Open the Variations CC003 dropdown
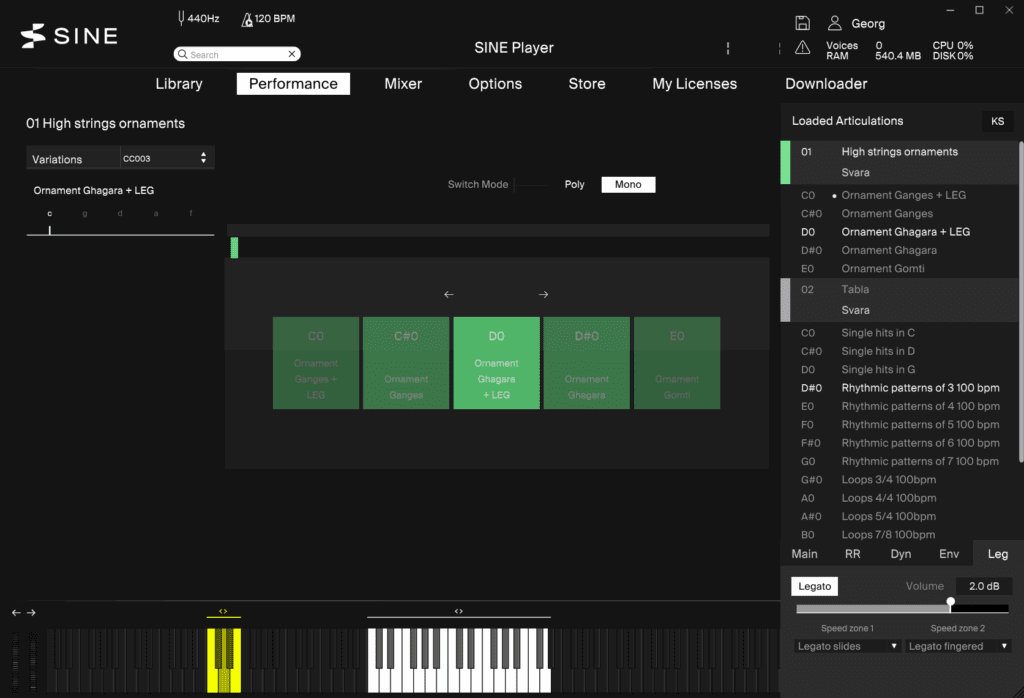 (167, 158)
